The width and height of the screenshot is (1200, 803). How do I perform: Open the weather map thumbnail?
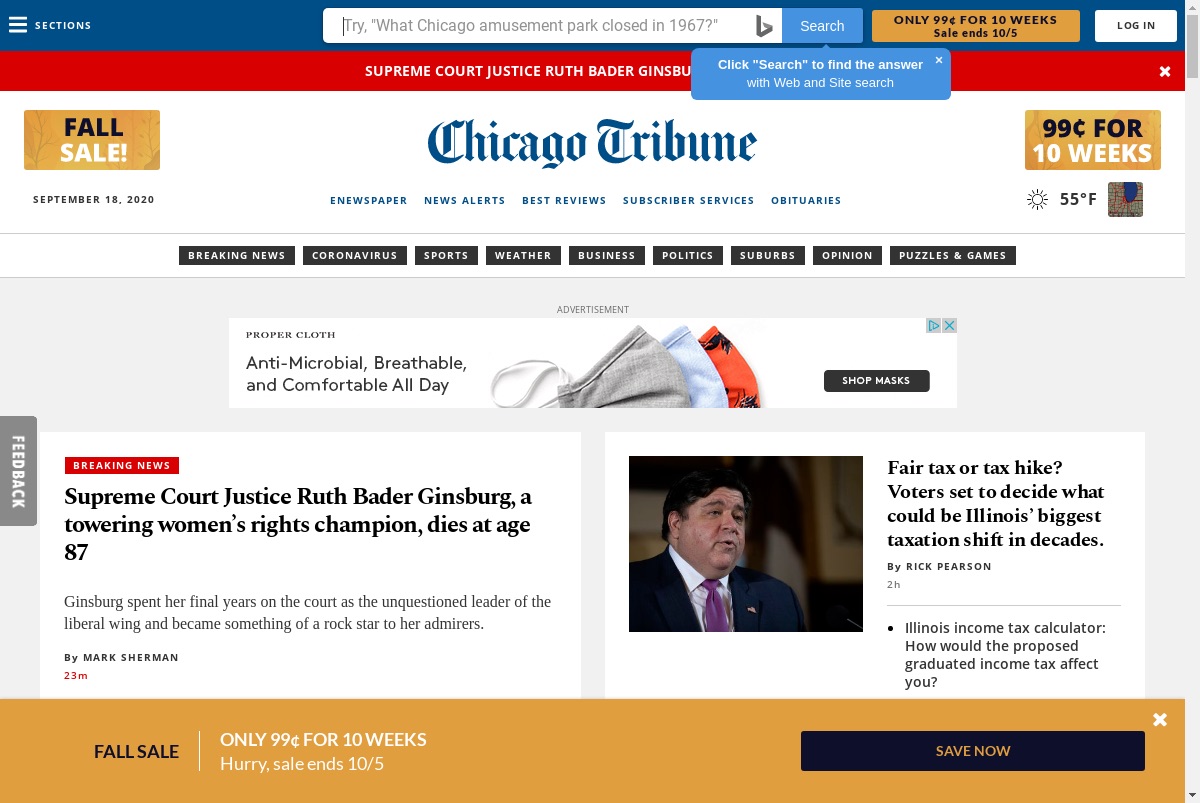pyautogui.click(x=1125, y=199)
